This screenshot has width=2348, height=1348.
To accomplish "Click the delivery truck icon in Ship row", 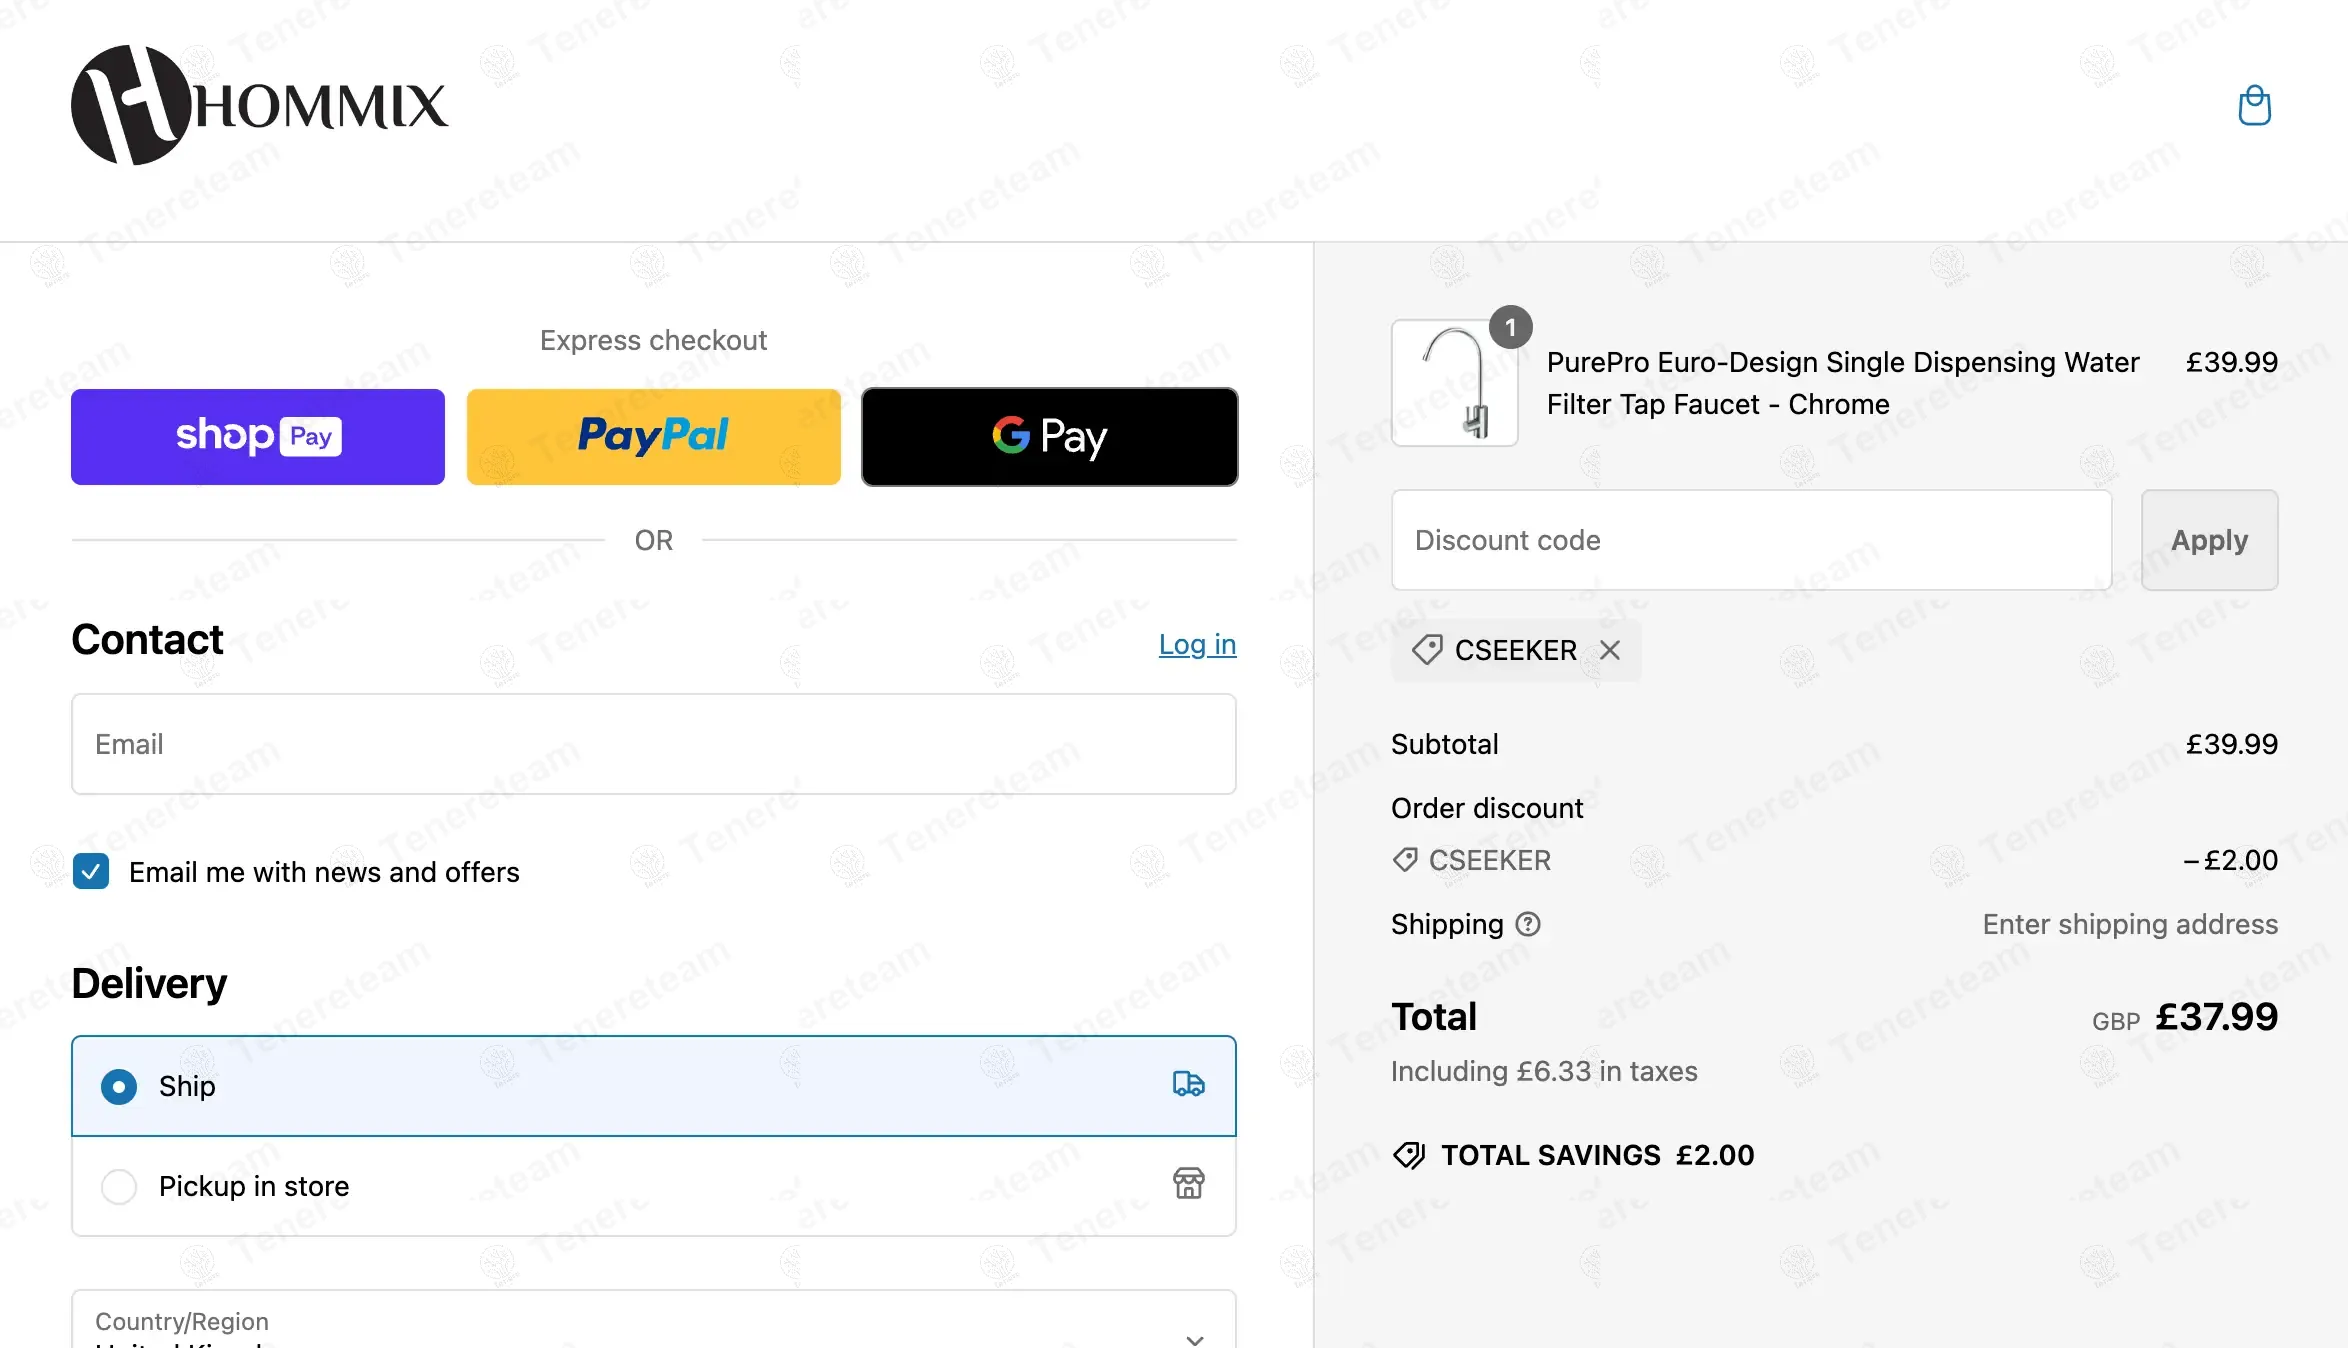I will click(1188, 1084).
